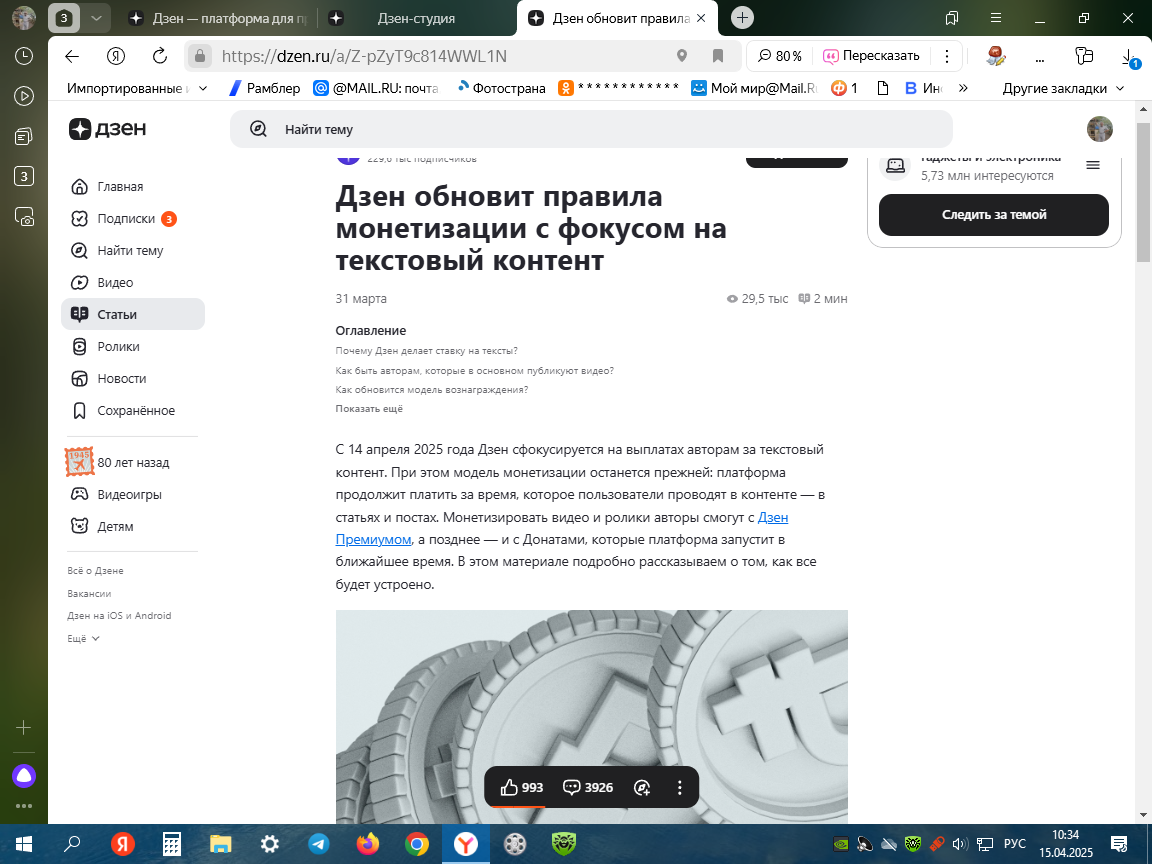The image size is (1152, 864).
Task: Open downloads arrow icon in toolbar
Action: point(1129,57)
